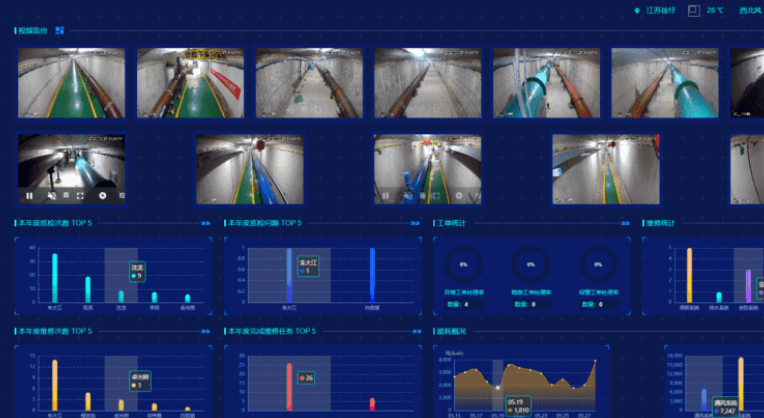This screenshot has width=764, height=418.
Task: Expand 本年度维修次数 TOP 5 with double arrow
Action: tap(206, 331)
